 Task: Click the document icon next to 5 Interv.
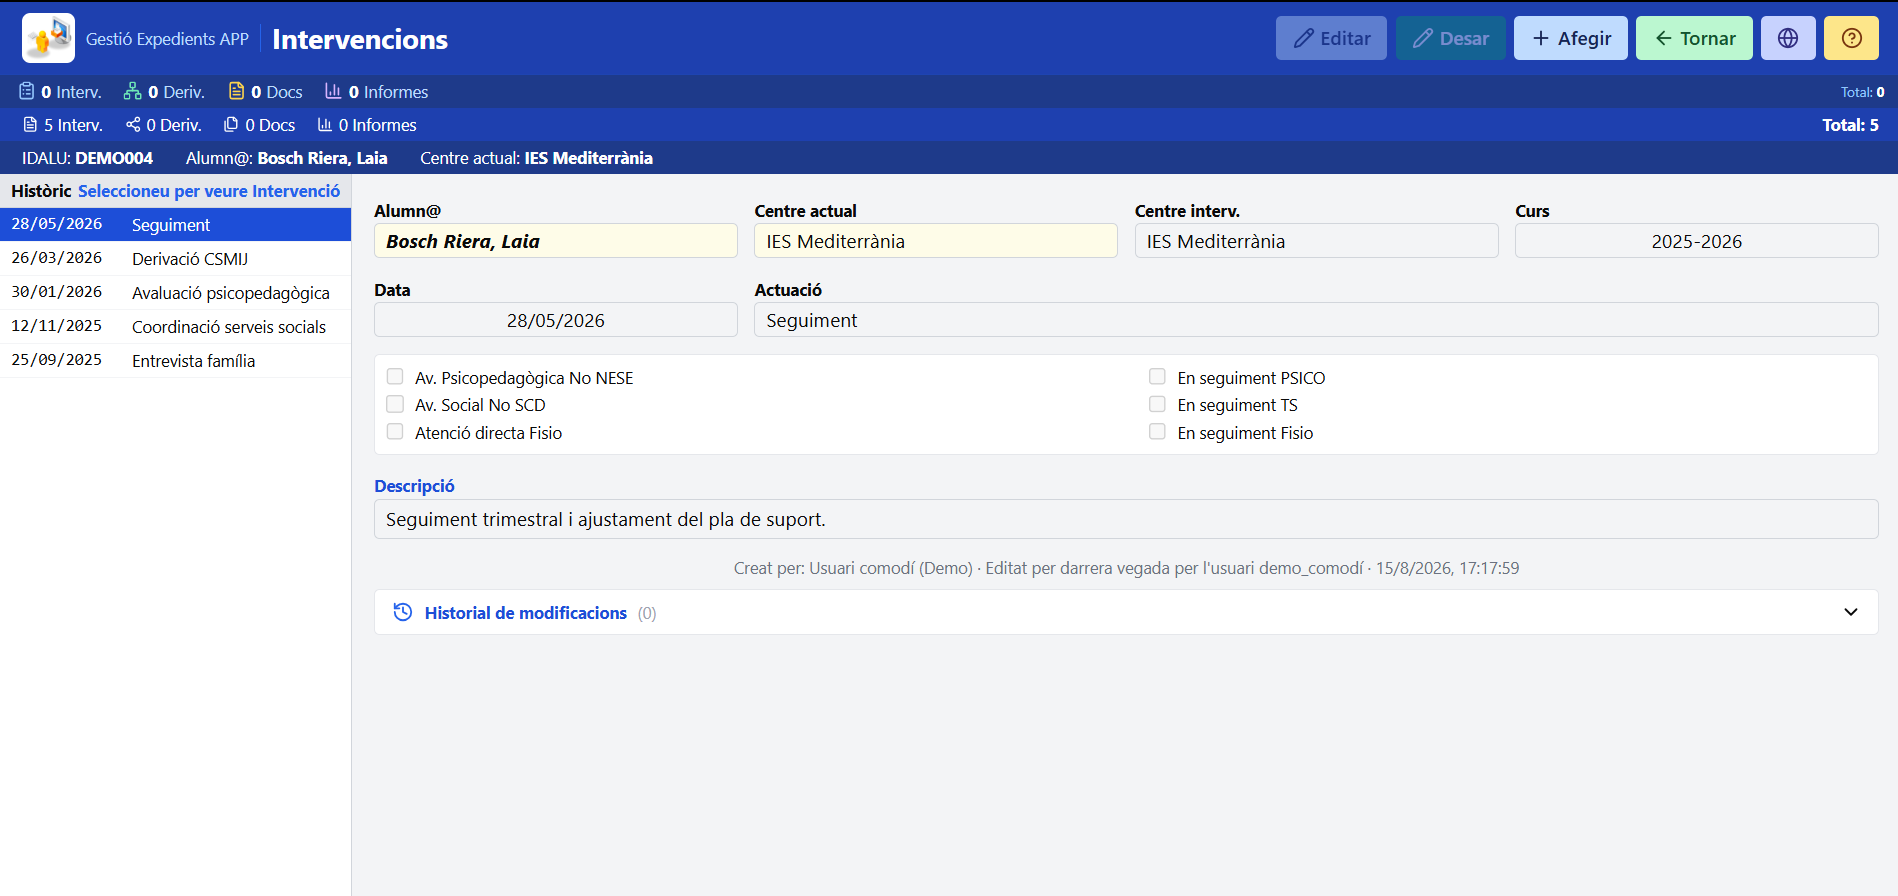pos(30,125)
